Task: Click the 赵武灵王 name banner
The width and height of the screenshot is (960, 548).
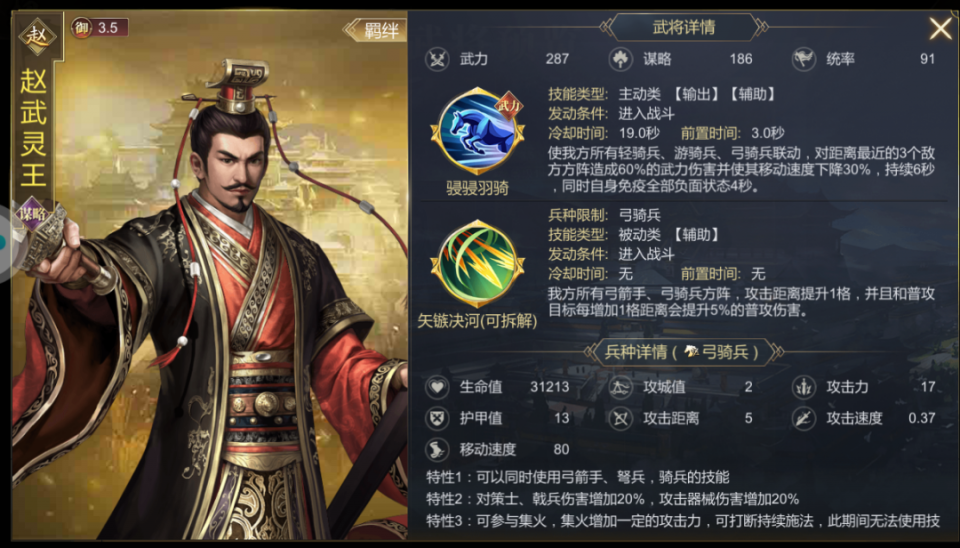Action: 34,127
